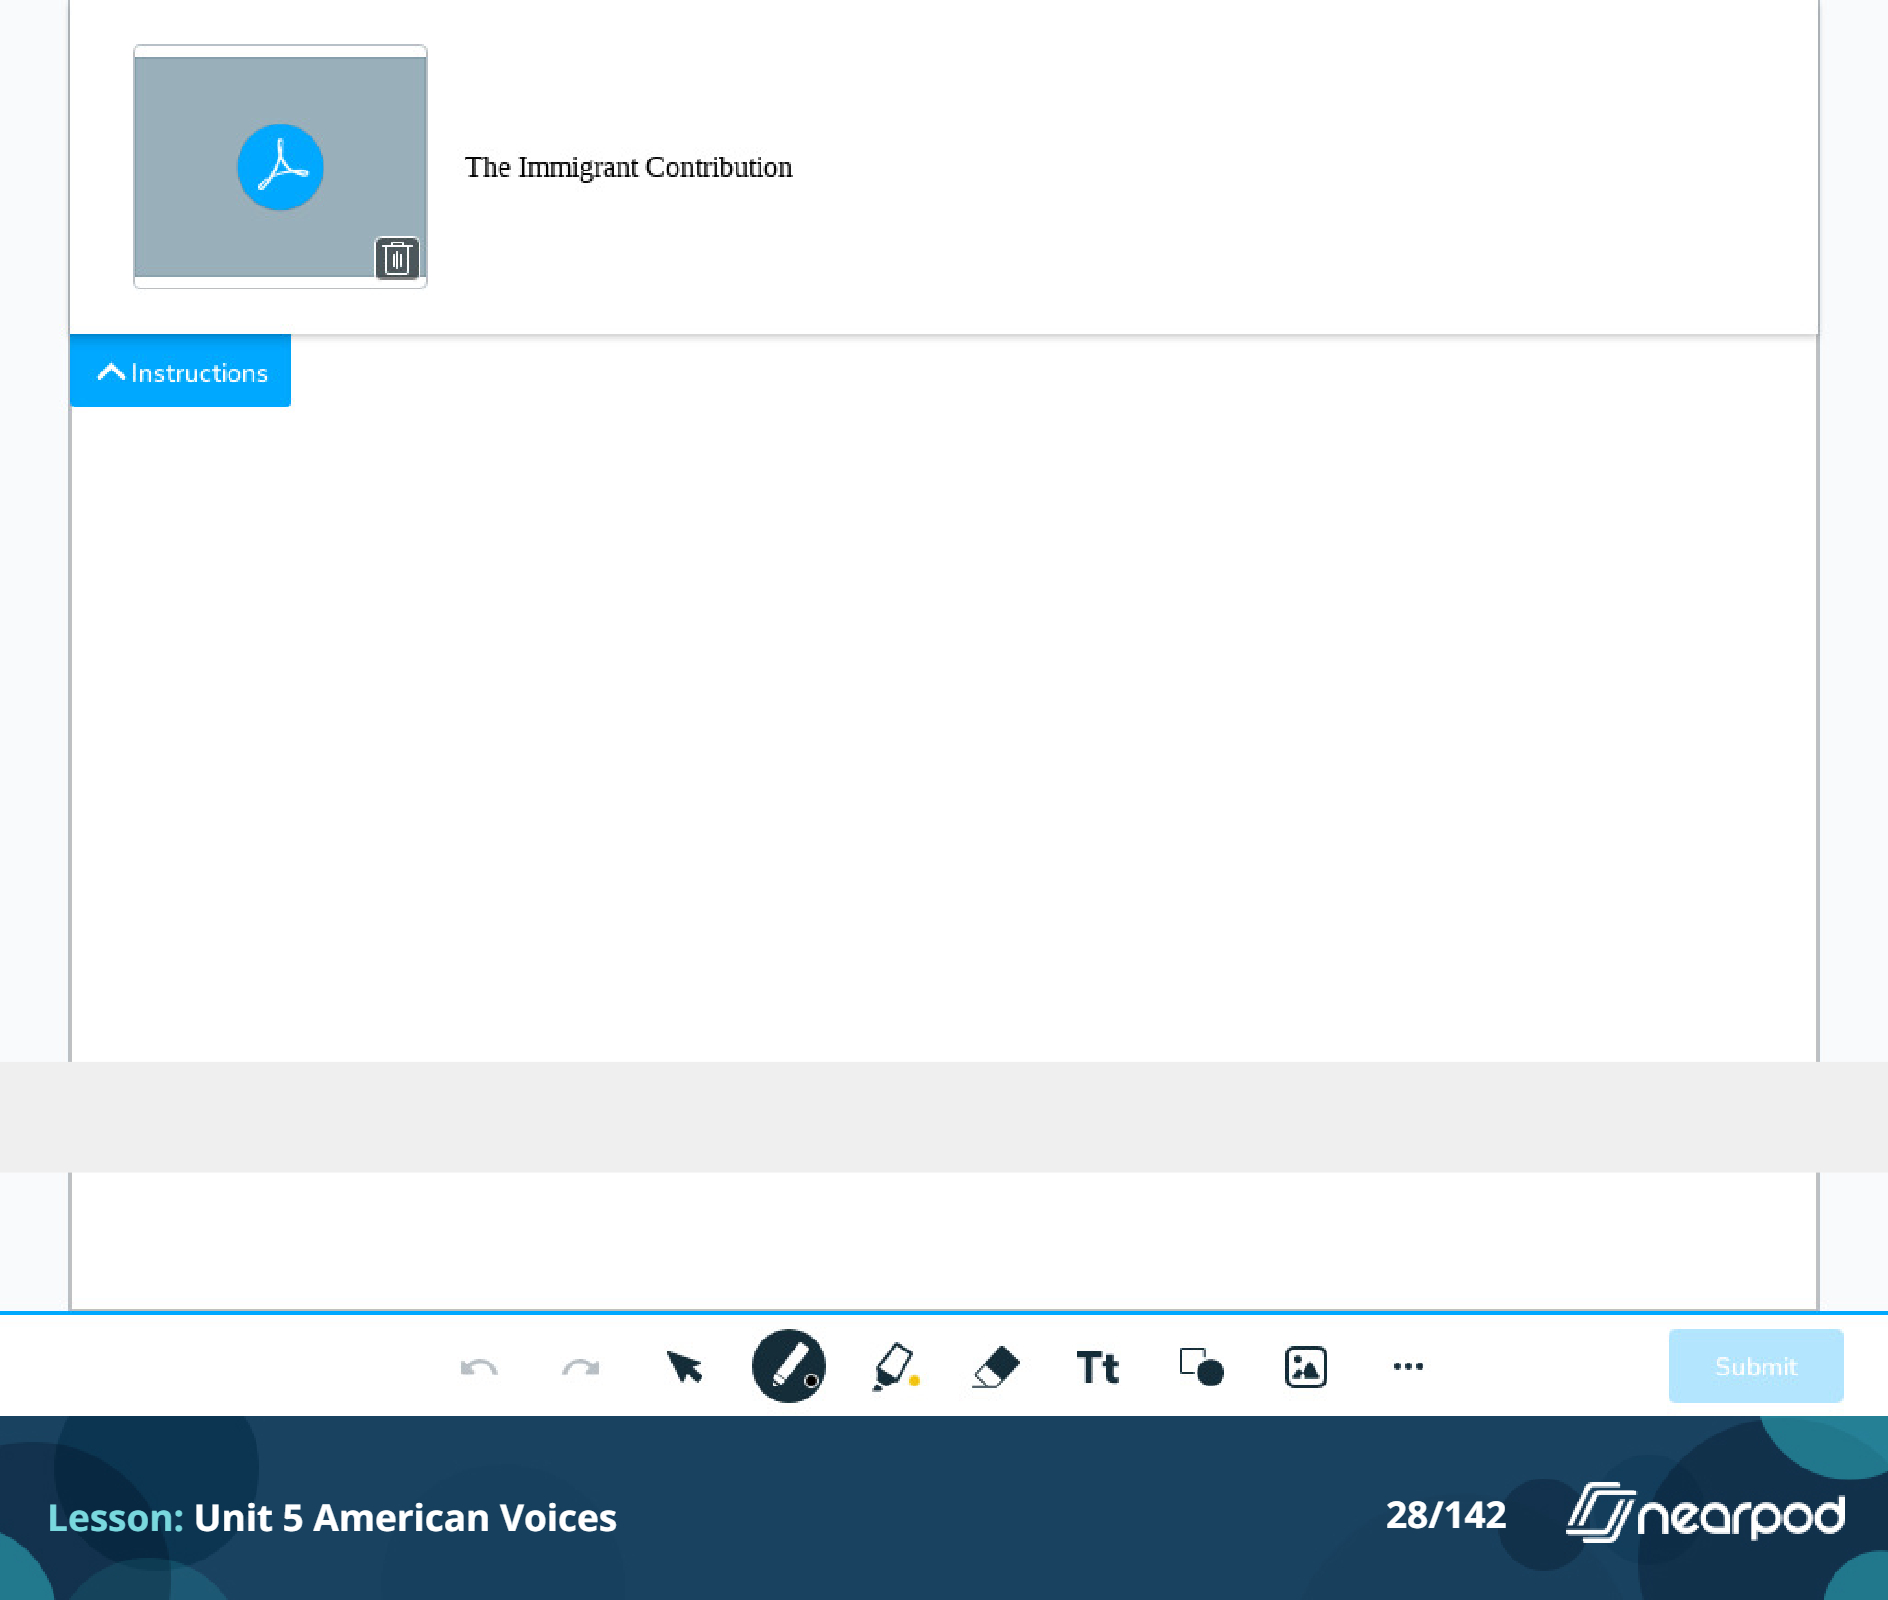Click the Unit 5 American Voices lesson title
1888x1600 pixels.
click(x=405, y=1518)
